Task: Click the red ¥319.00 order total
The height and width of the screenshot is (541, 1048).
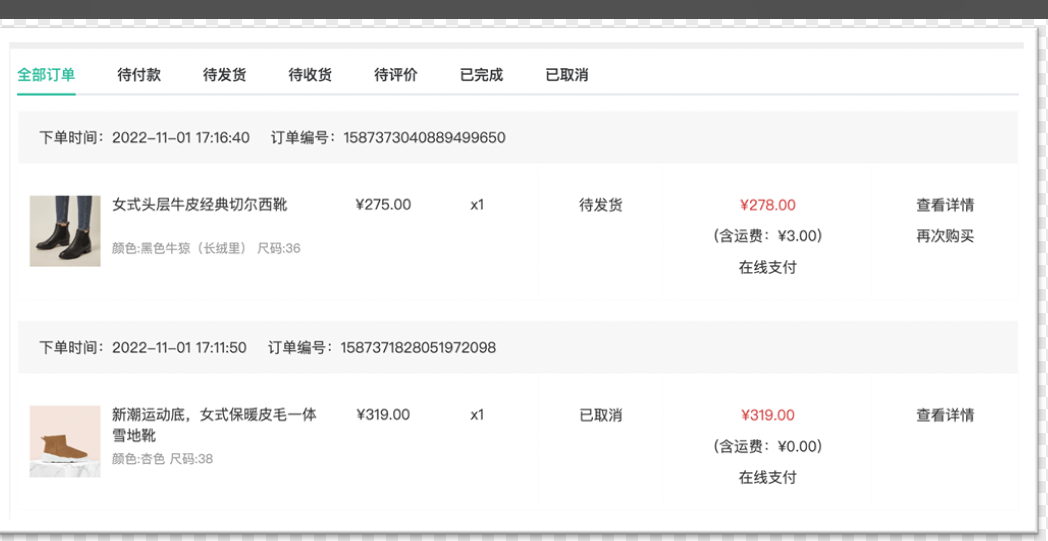Action: (767, 415)
